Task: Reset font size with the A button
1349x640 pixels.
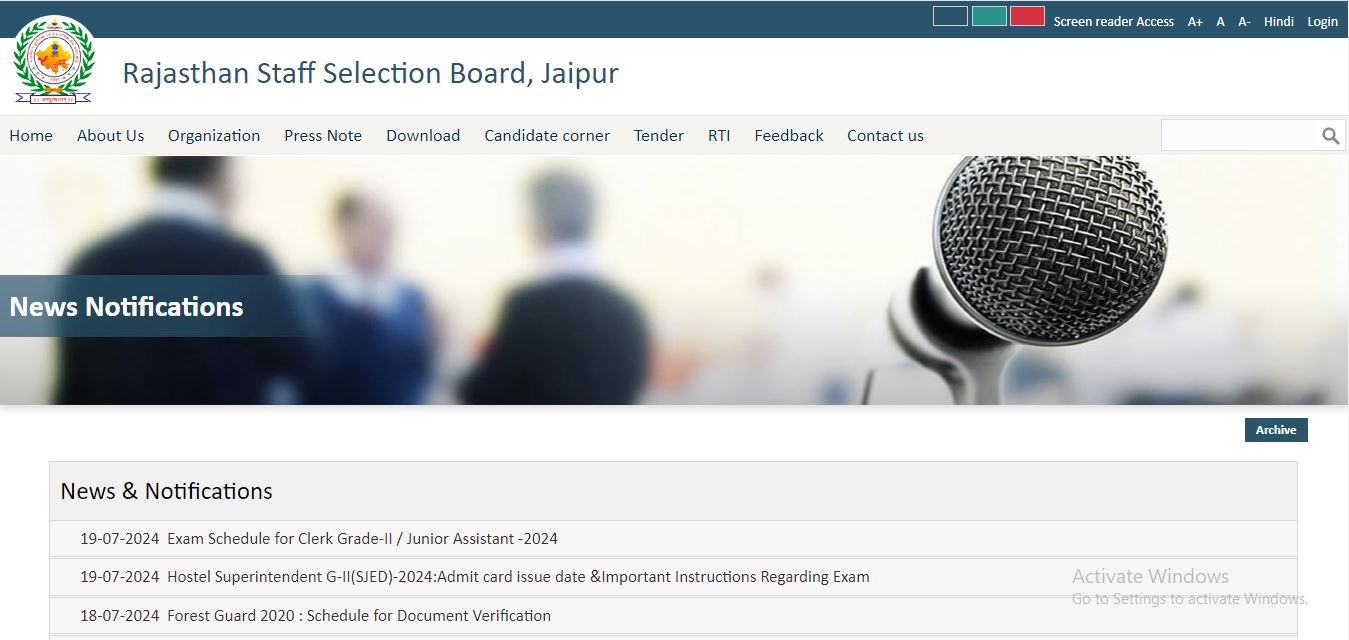Action: point(1220,22)
